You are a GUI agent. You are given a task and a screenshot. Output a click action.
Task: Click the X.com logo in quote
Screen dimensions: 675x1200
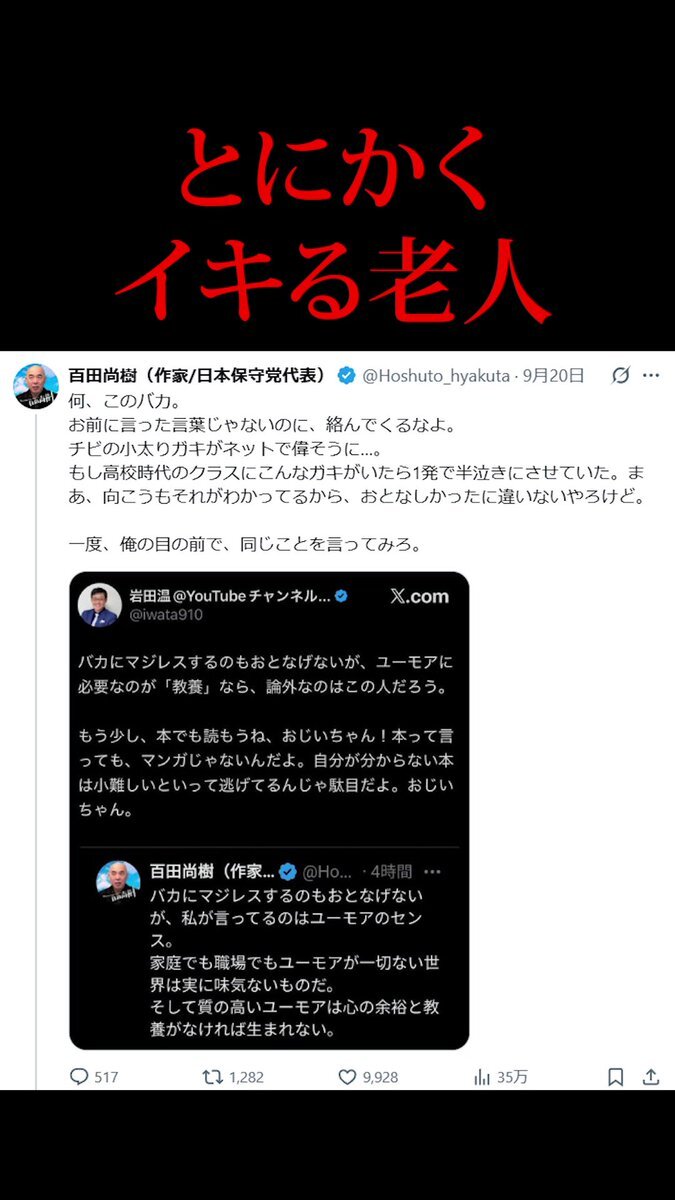tap(418, 597)
